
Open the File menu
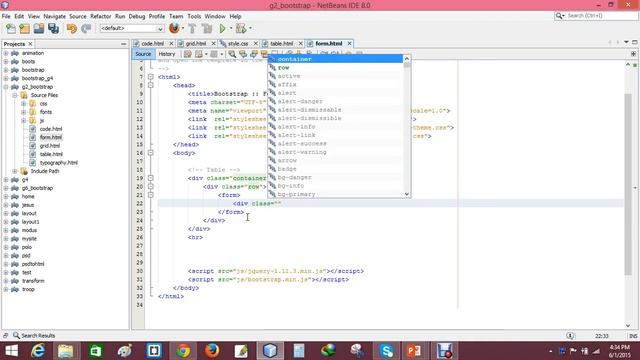click(6, 16)
